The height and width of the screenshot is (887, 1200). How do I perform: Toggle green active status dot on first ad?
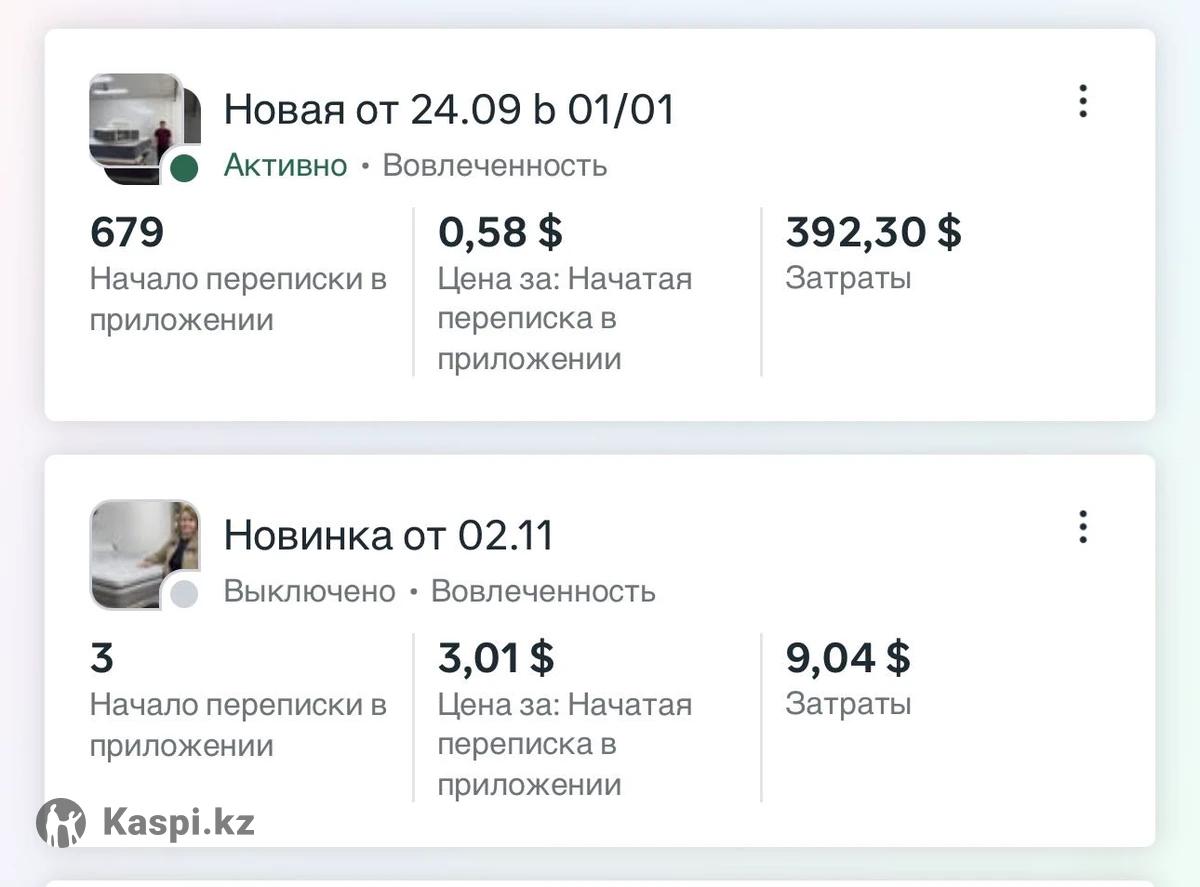click(183, 168)
